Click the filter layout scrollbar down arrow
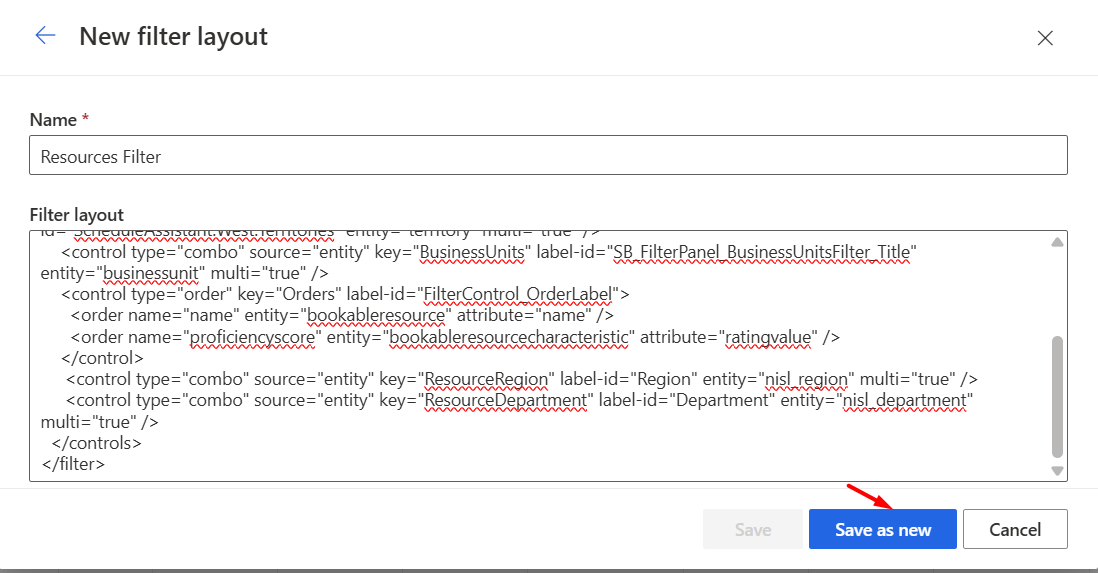This screenshot has width=1098, height=573. [1057, 470]
